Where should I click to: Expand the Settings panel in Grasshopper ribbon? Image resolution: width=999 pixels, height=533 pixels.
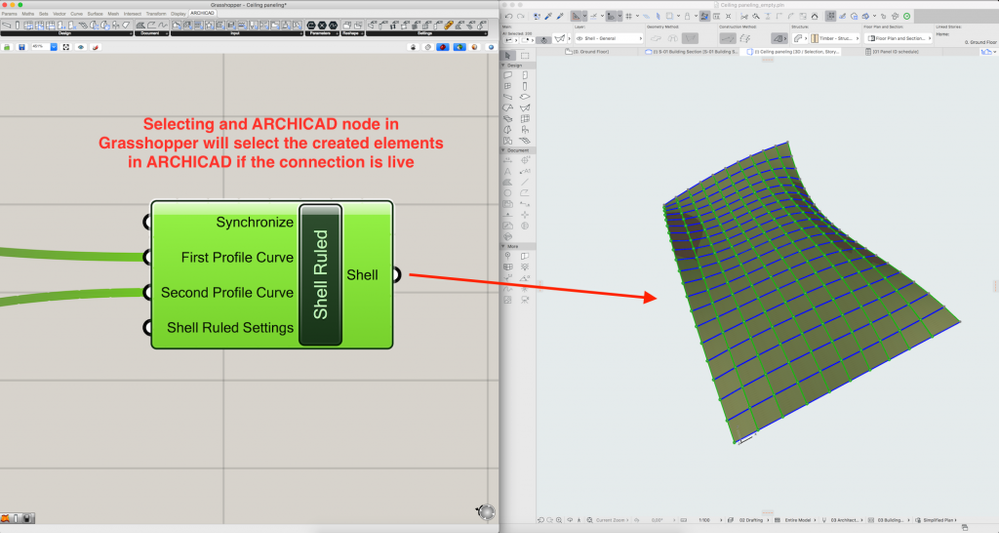click(x=427, y=33)
